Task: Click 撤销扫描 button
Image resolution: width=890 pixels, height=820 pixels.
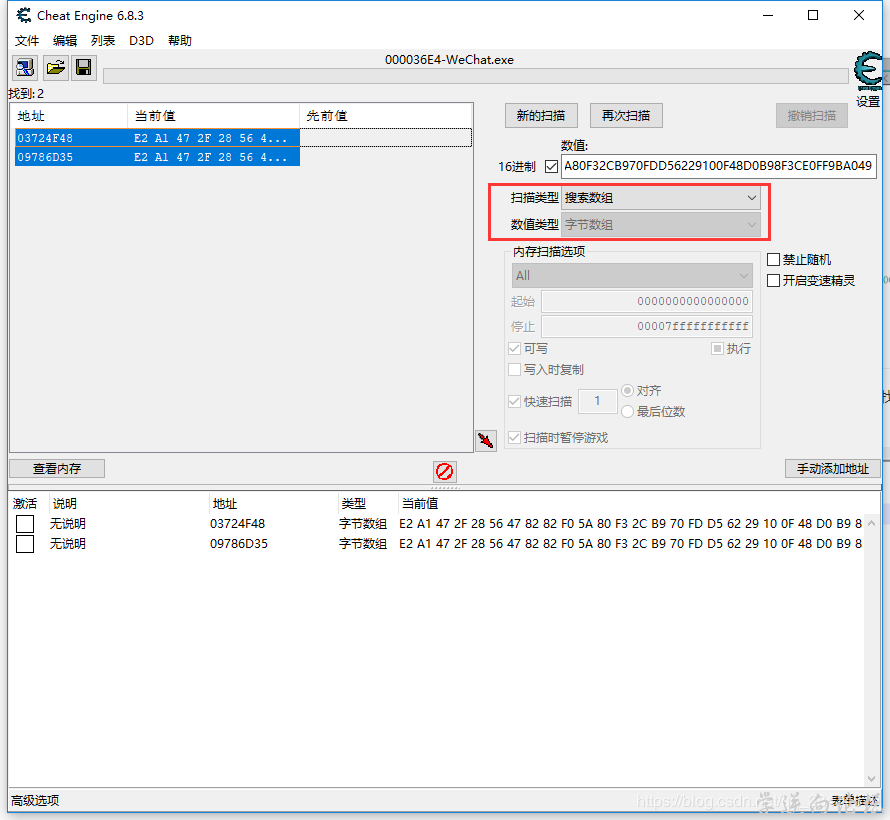Action: pos(812,116)
